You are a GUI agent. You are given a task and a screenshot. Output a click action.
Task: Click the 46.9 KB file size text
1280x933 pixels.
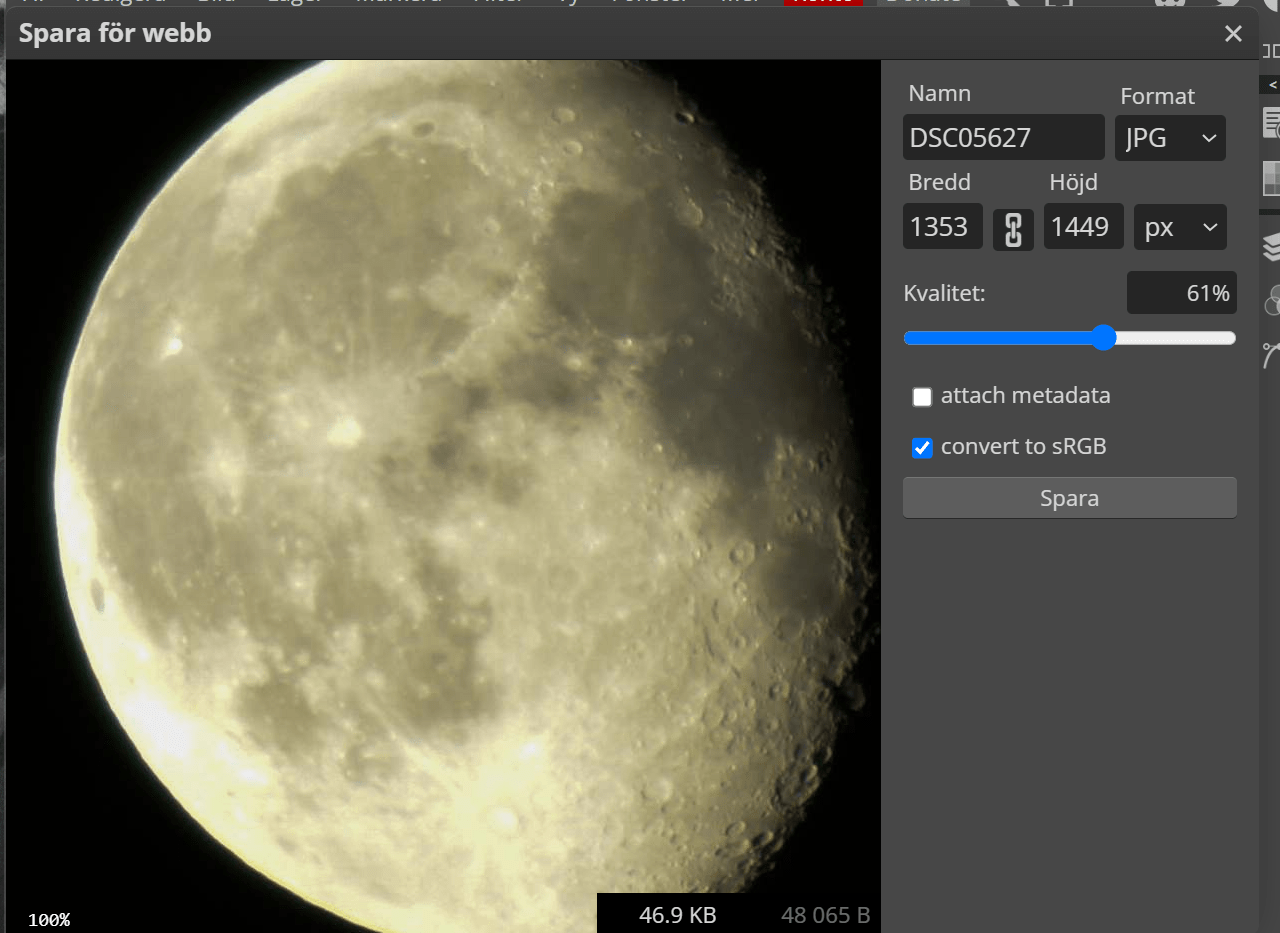(x=678, y=915)
